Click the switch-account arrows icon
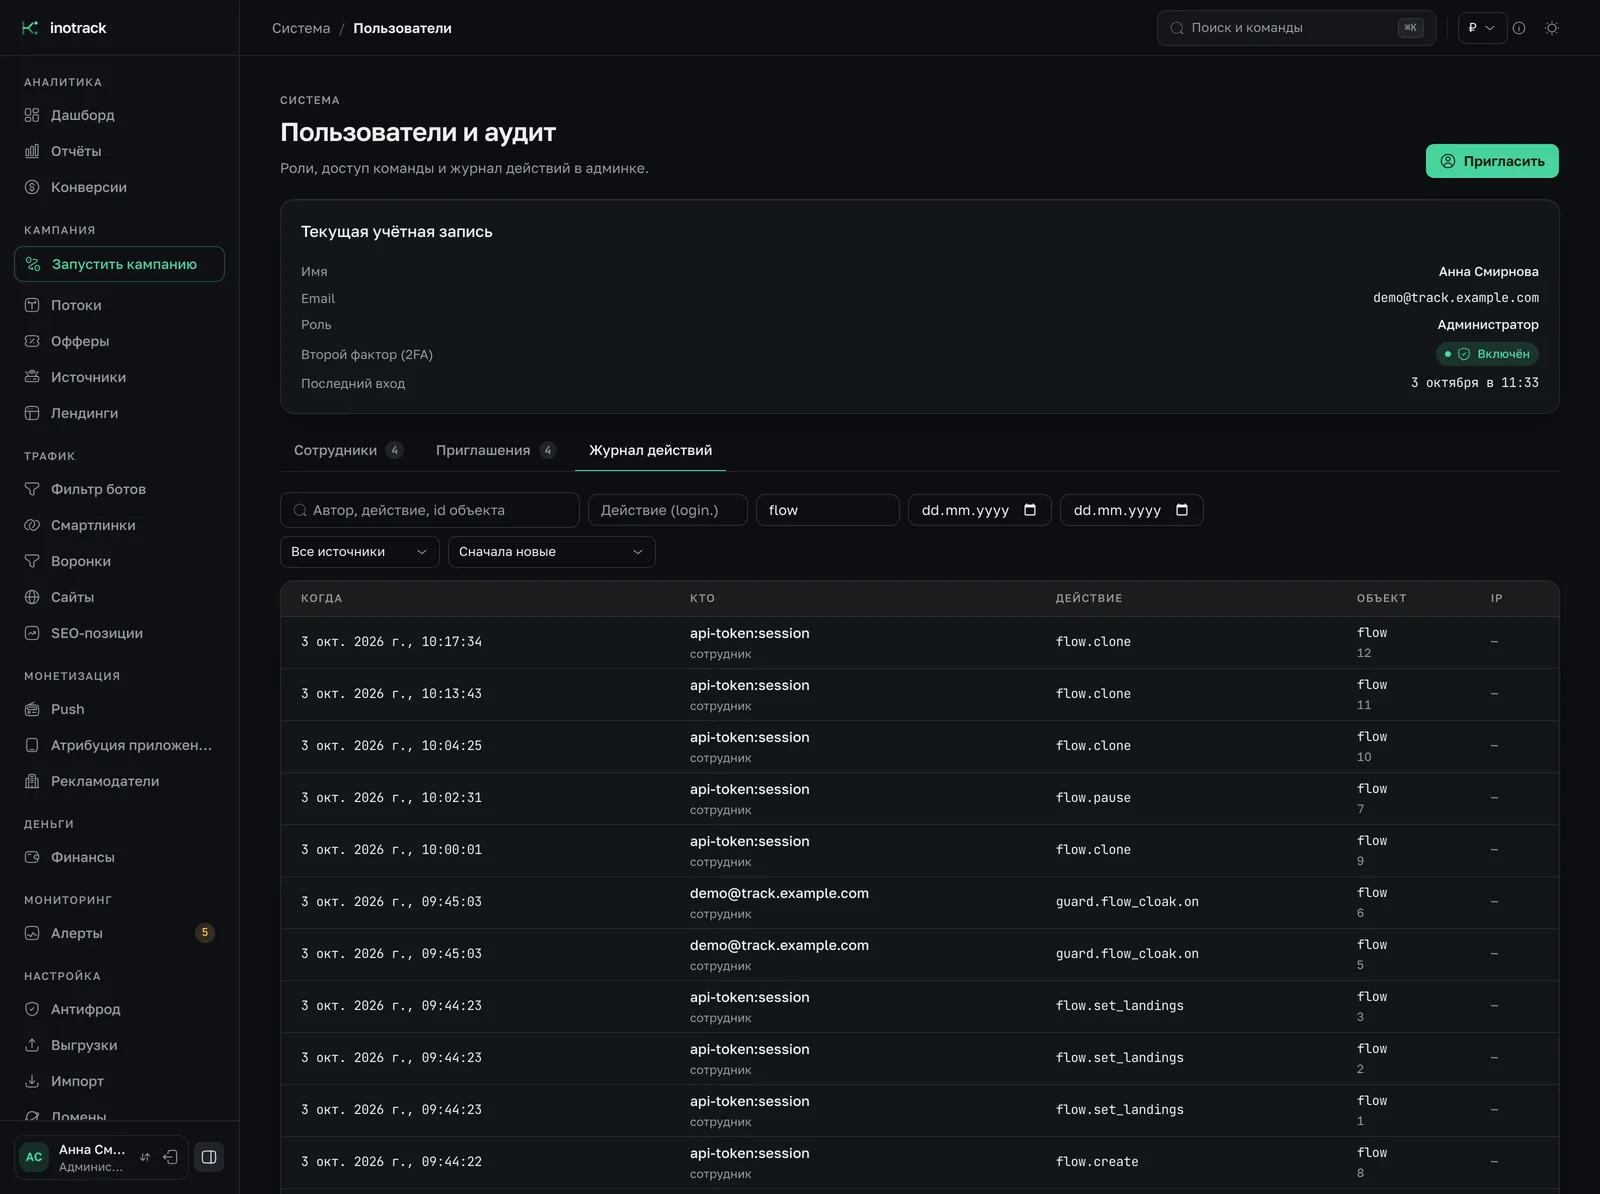The height and width of the screenshot is (1194, 1600). pyautogui.click(x=145, y=1157)
